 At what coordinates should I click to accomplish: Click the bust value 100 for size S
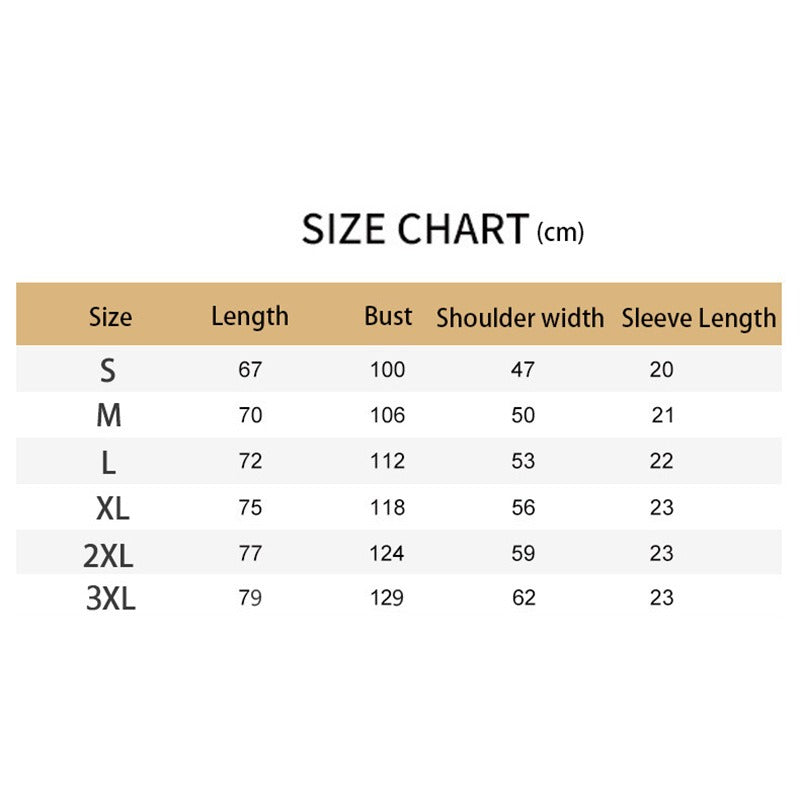click(387, 370)
